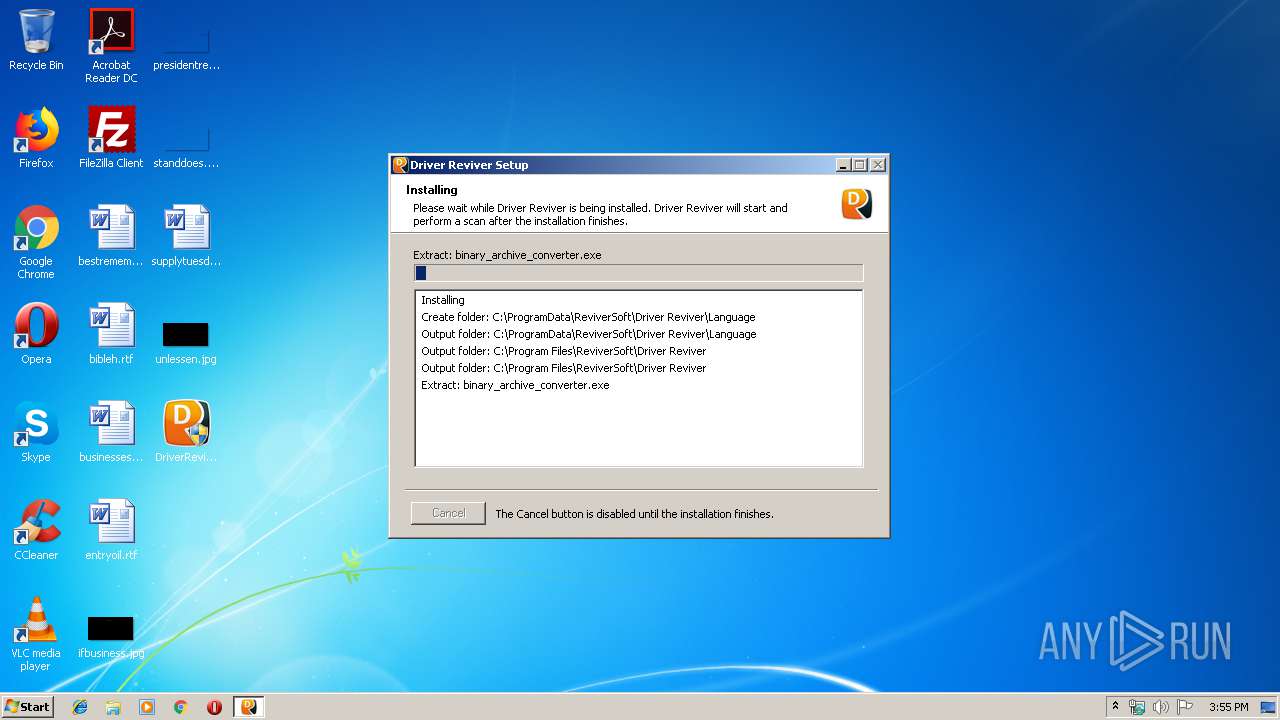Open supplytuesd... Word document icon
The height and width of the screenshot is (720, 1280).
click(x=186, y=236)
